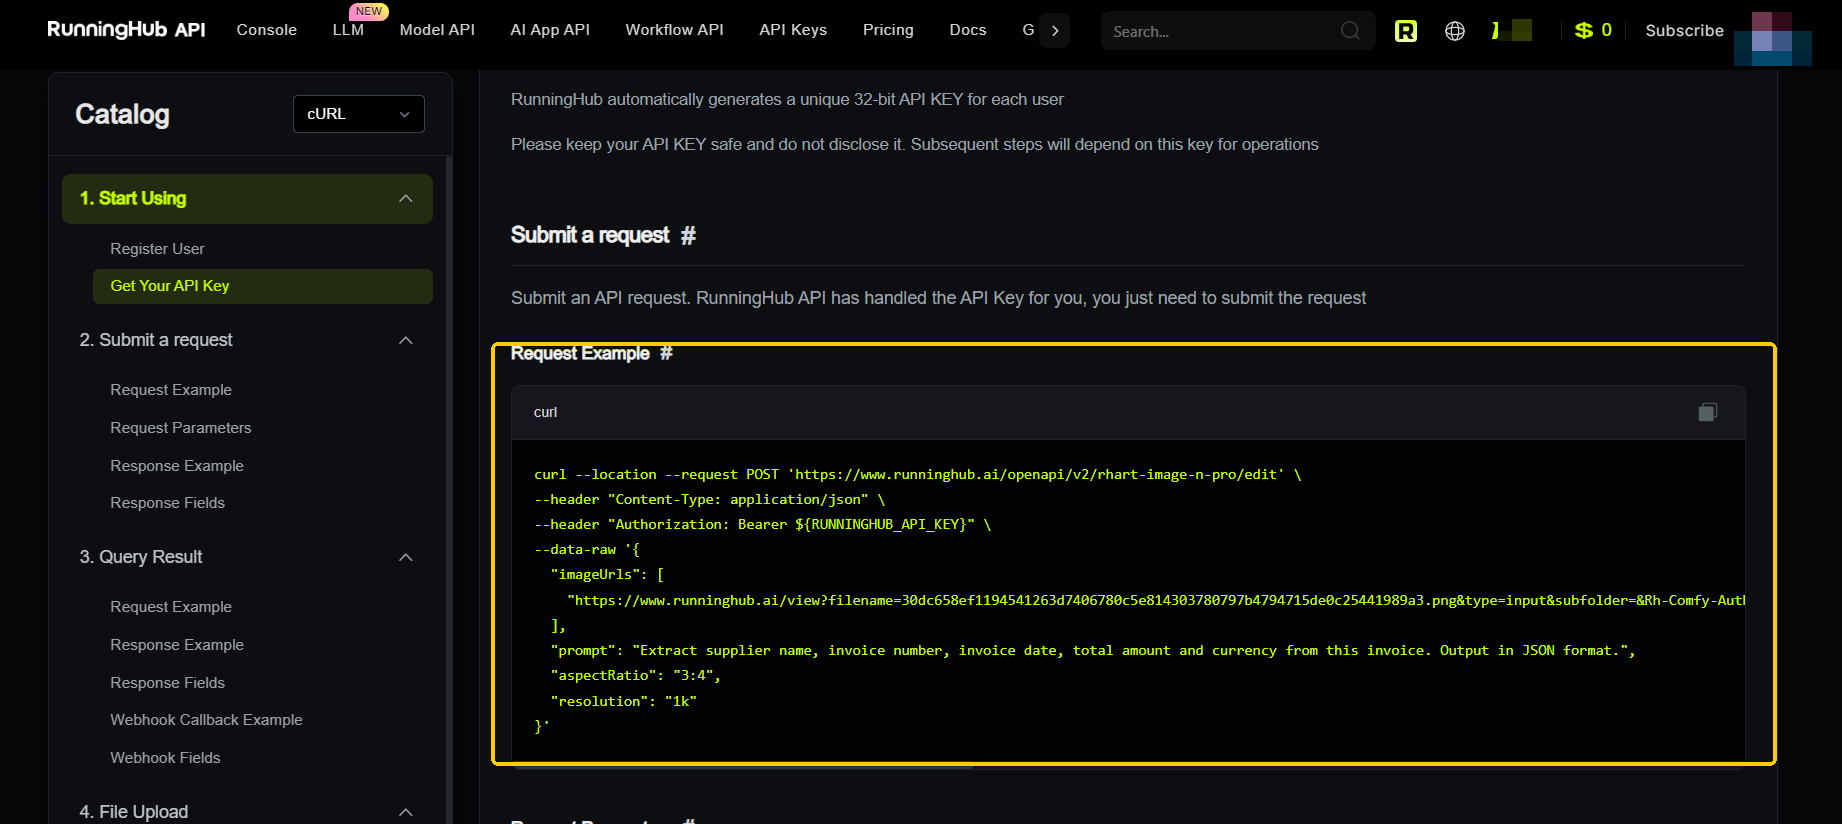
Task: Navigate to Workflow API
Action: [675, 30]
